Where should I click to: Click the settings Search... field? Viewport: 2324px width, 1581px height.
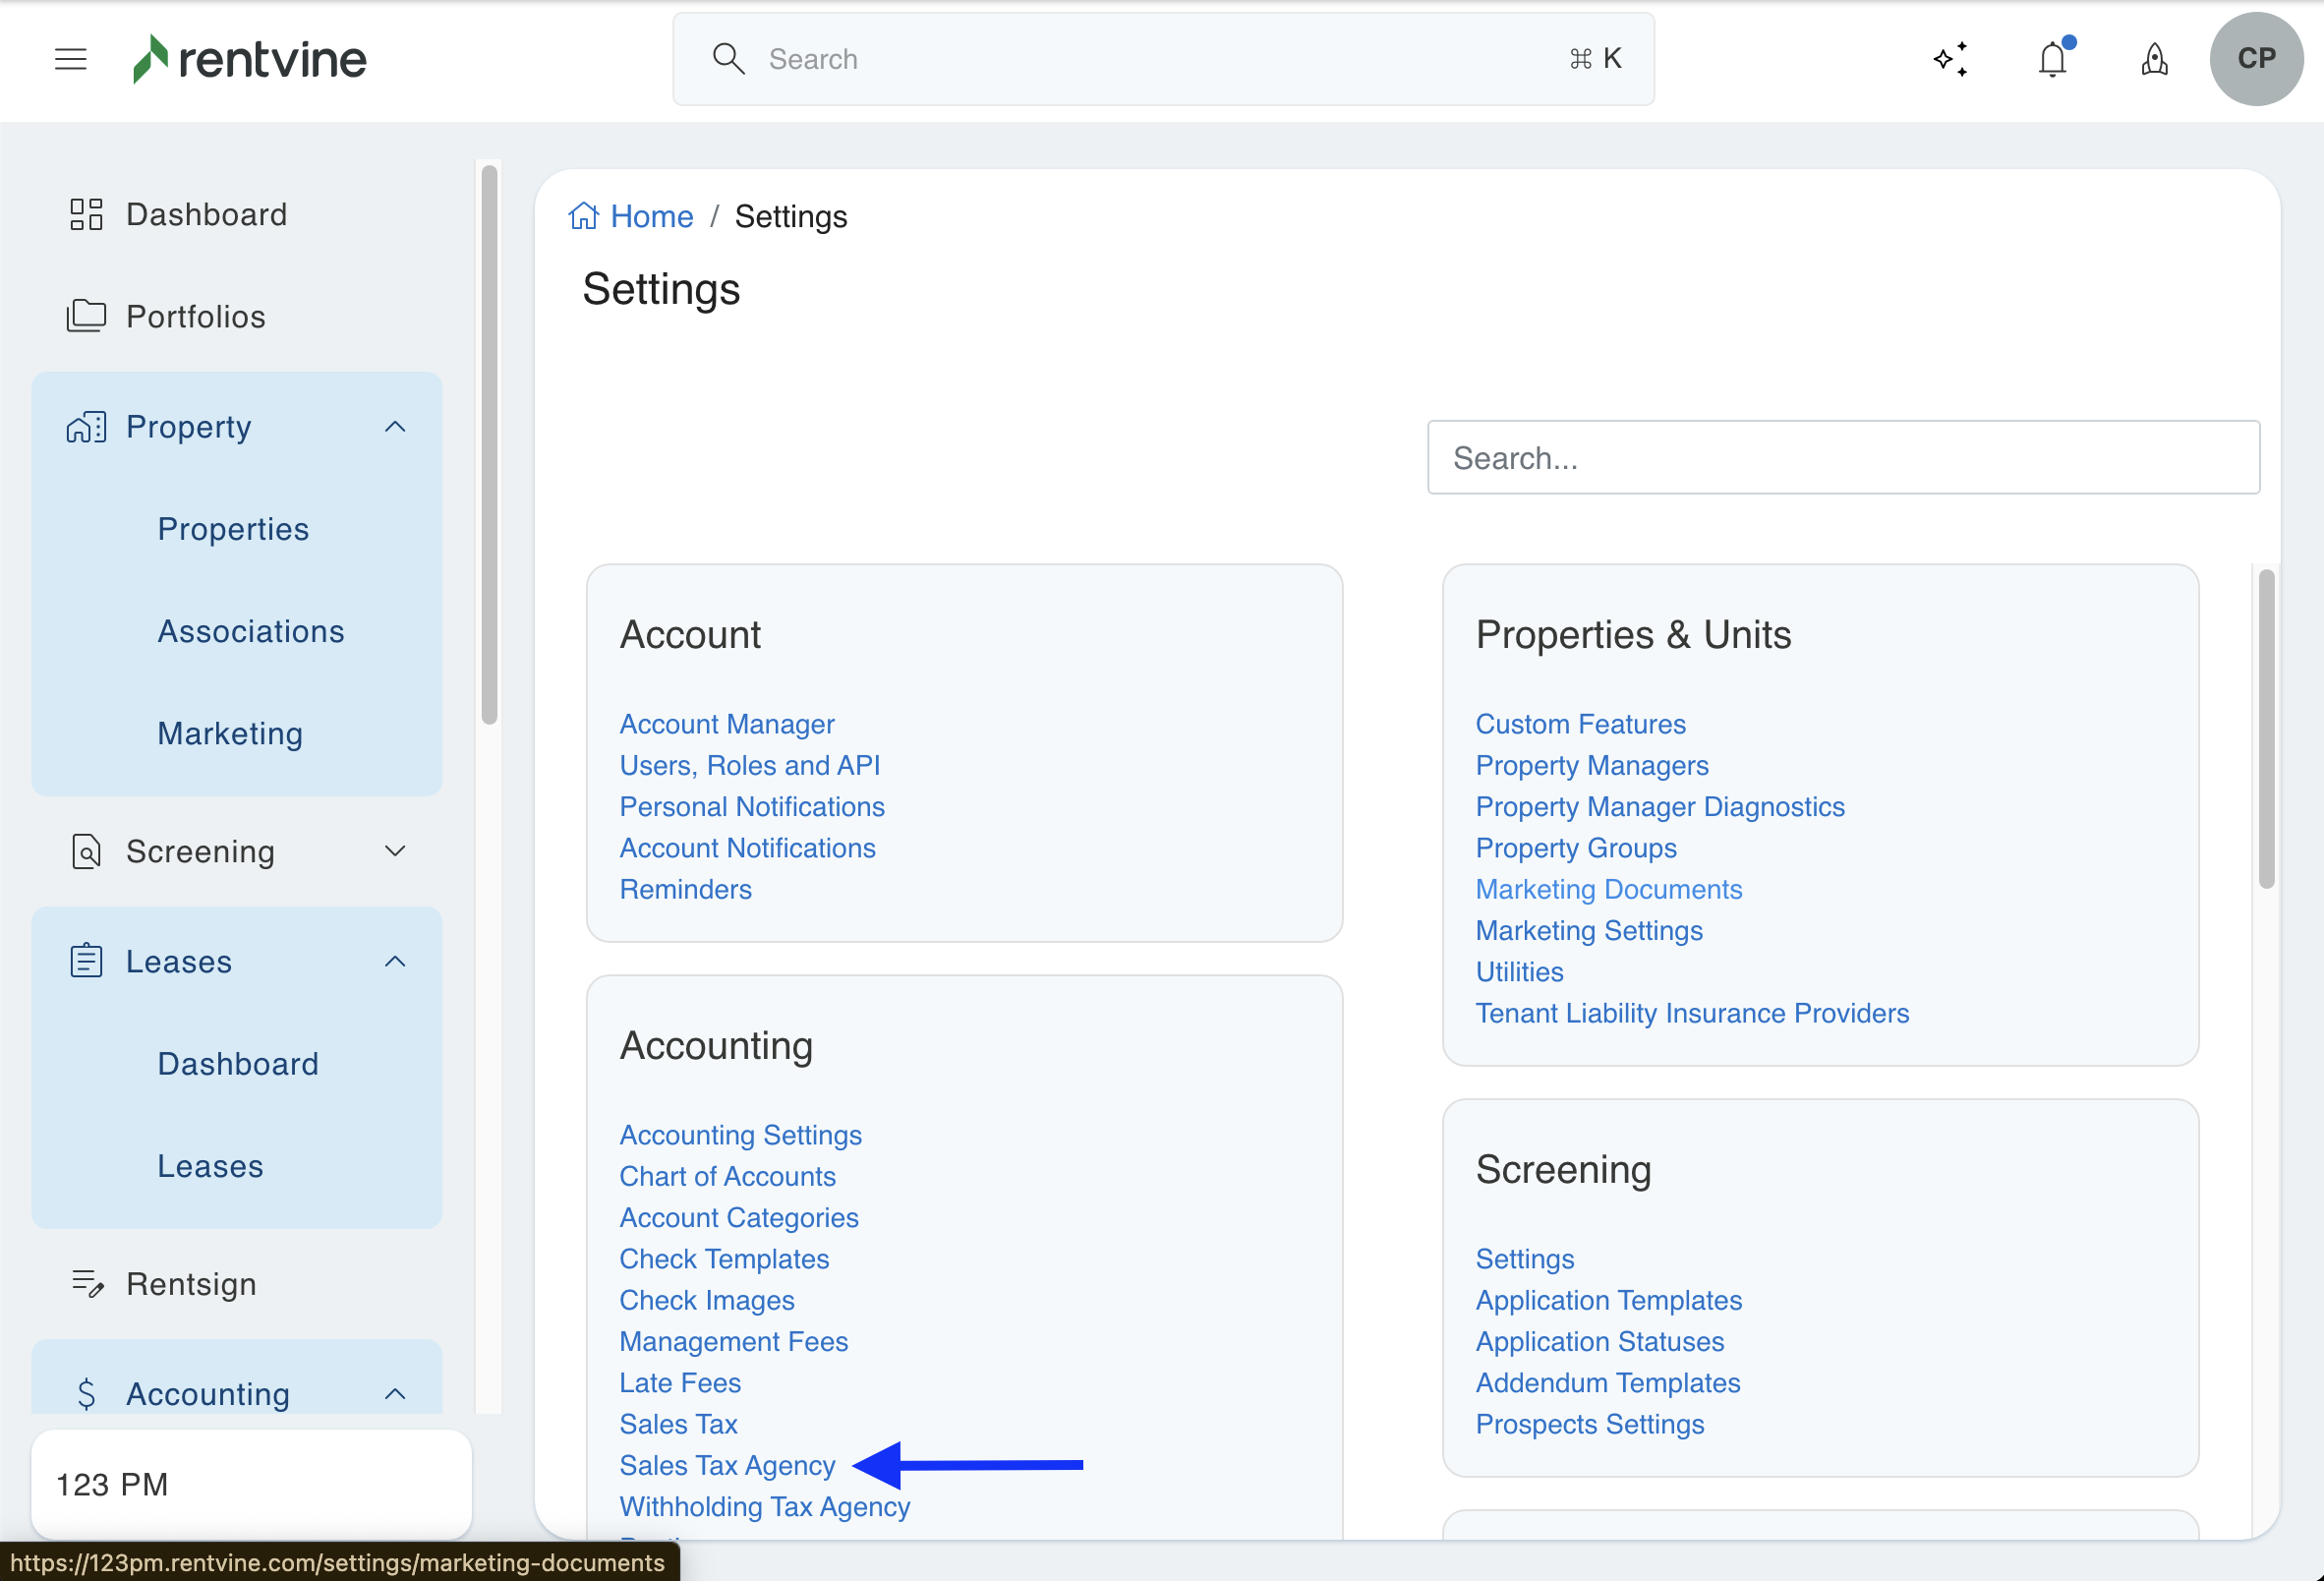point(1842,457)
